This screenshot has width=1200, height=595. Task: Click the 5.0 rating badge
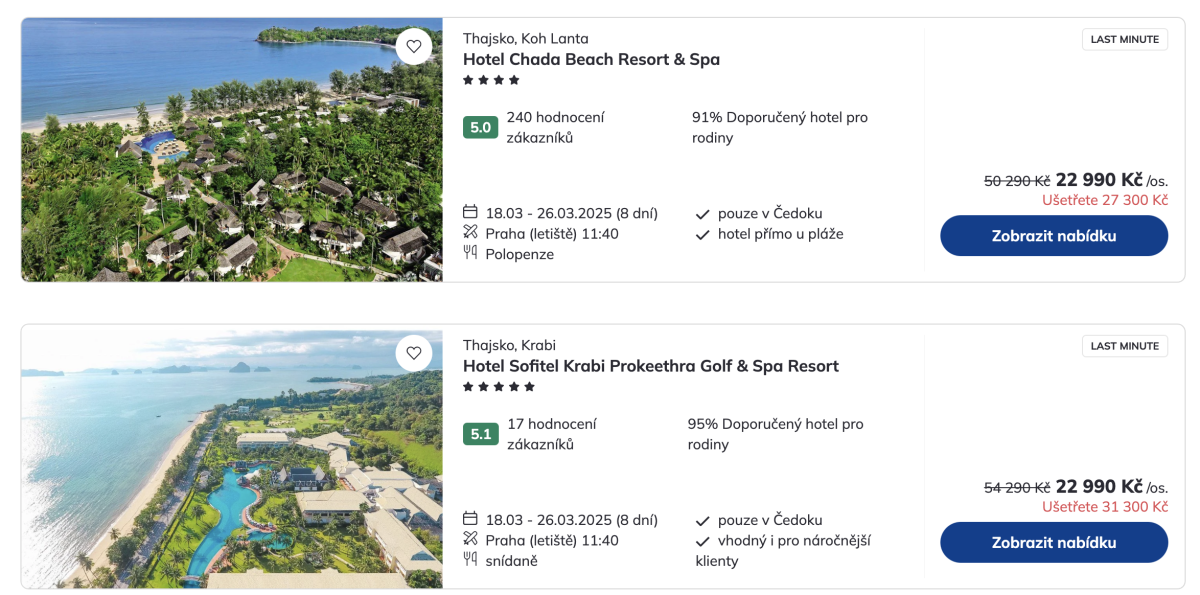(480, 127)
